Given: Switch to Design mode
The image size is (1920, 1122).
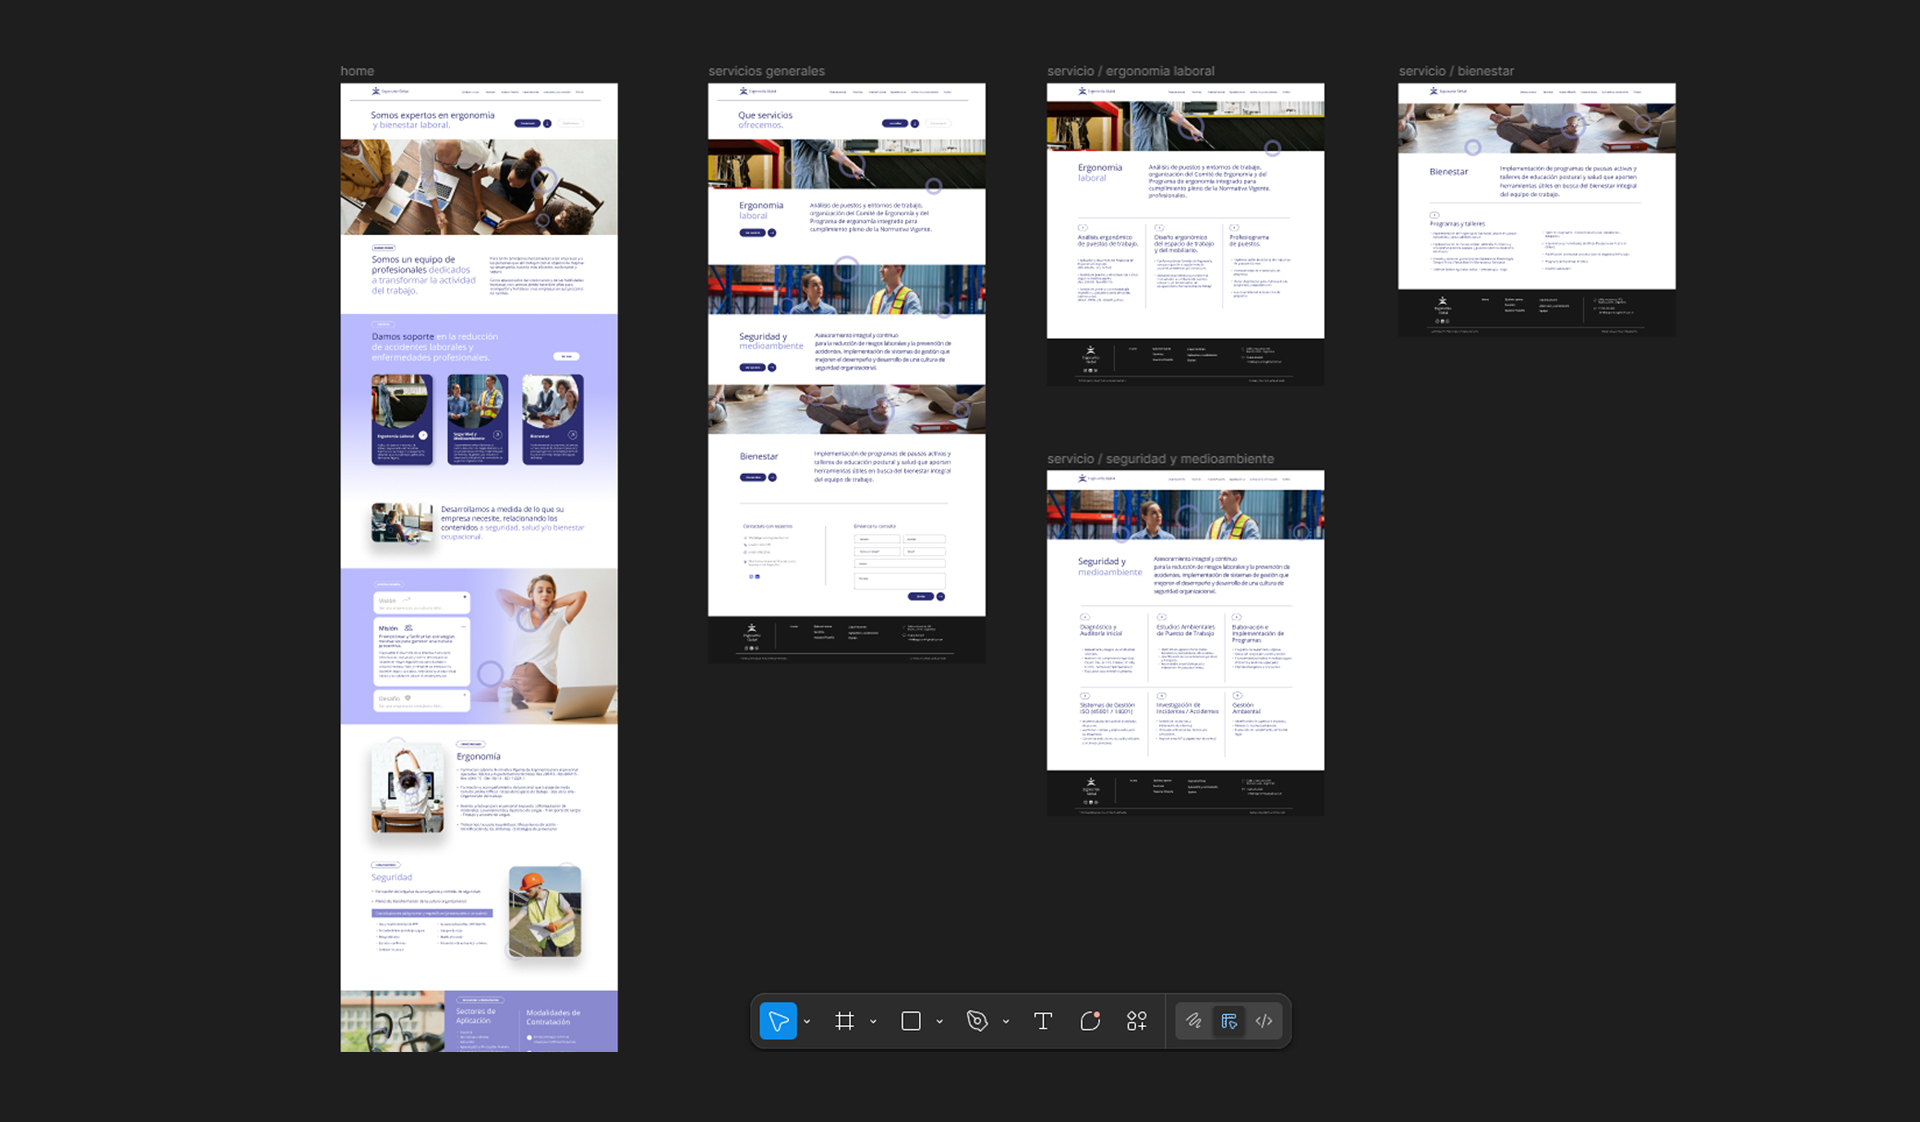Looking at the screenshot, I should 1229,1021.
